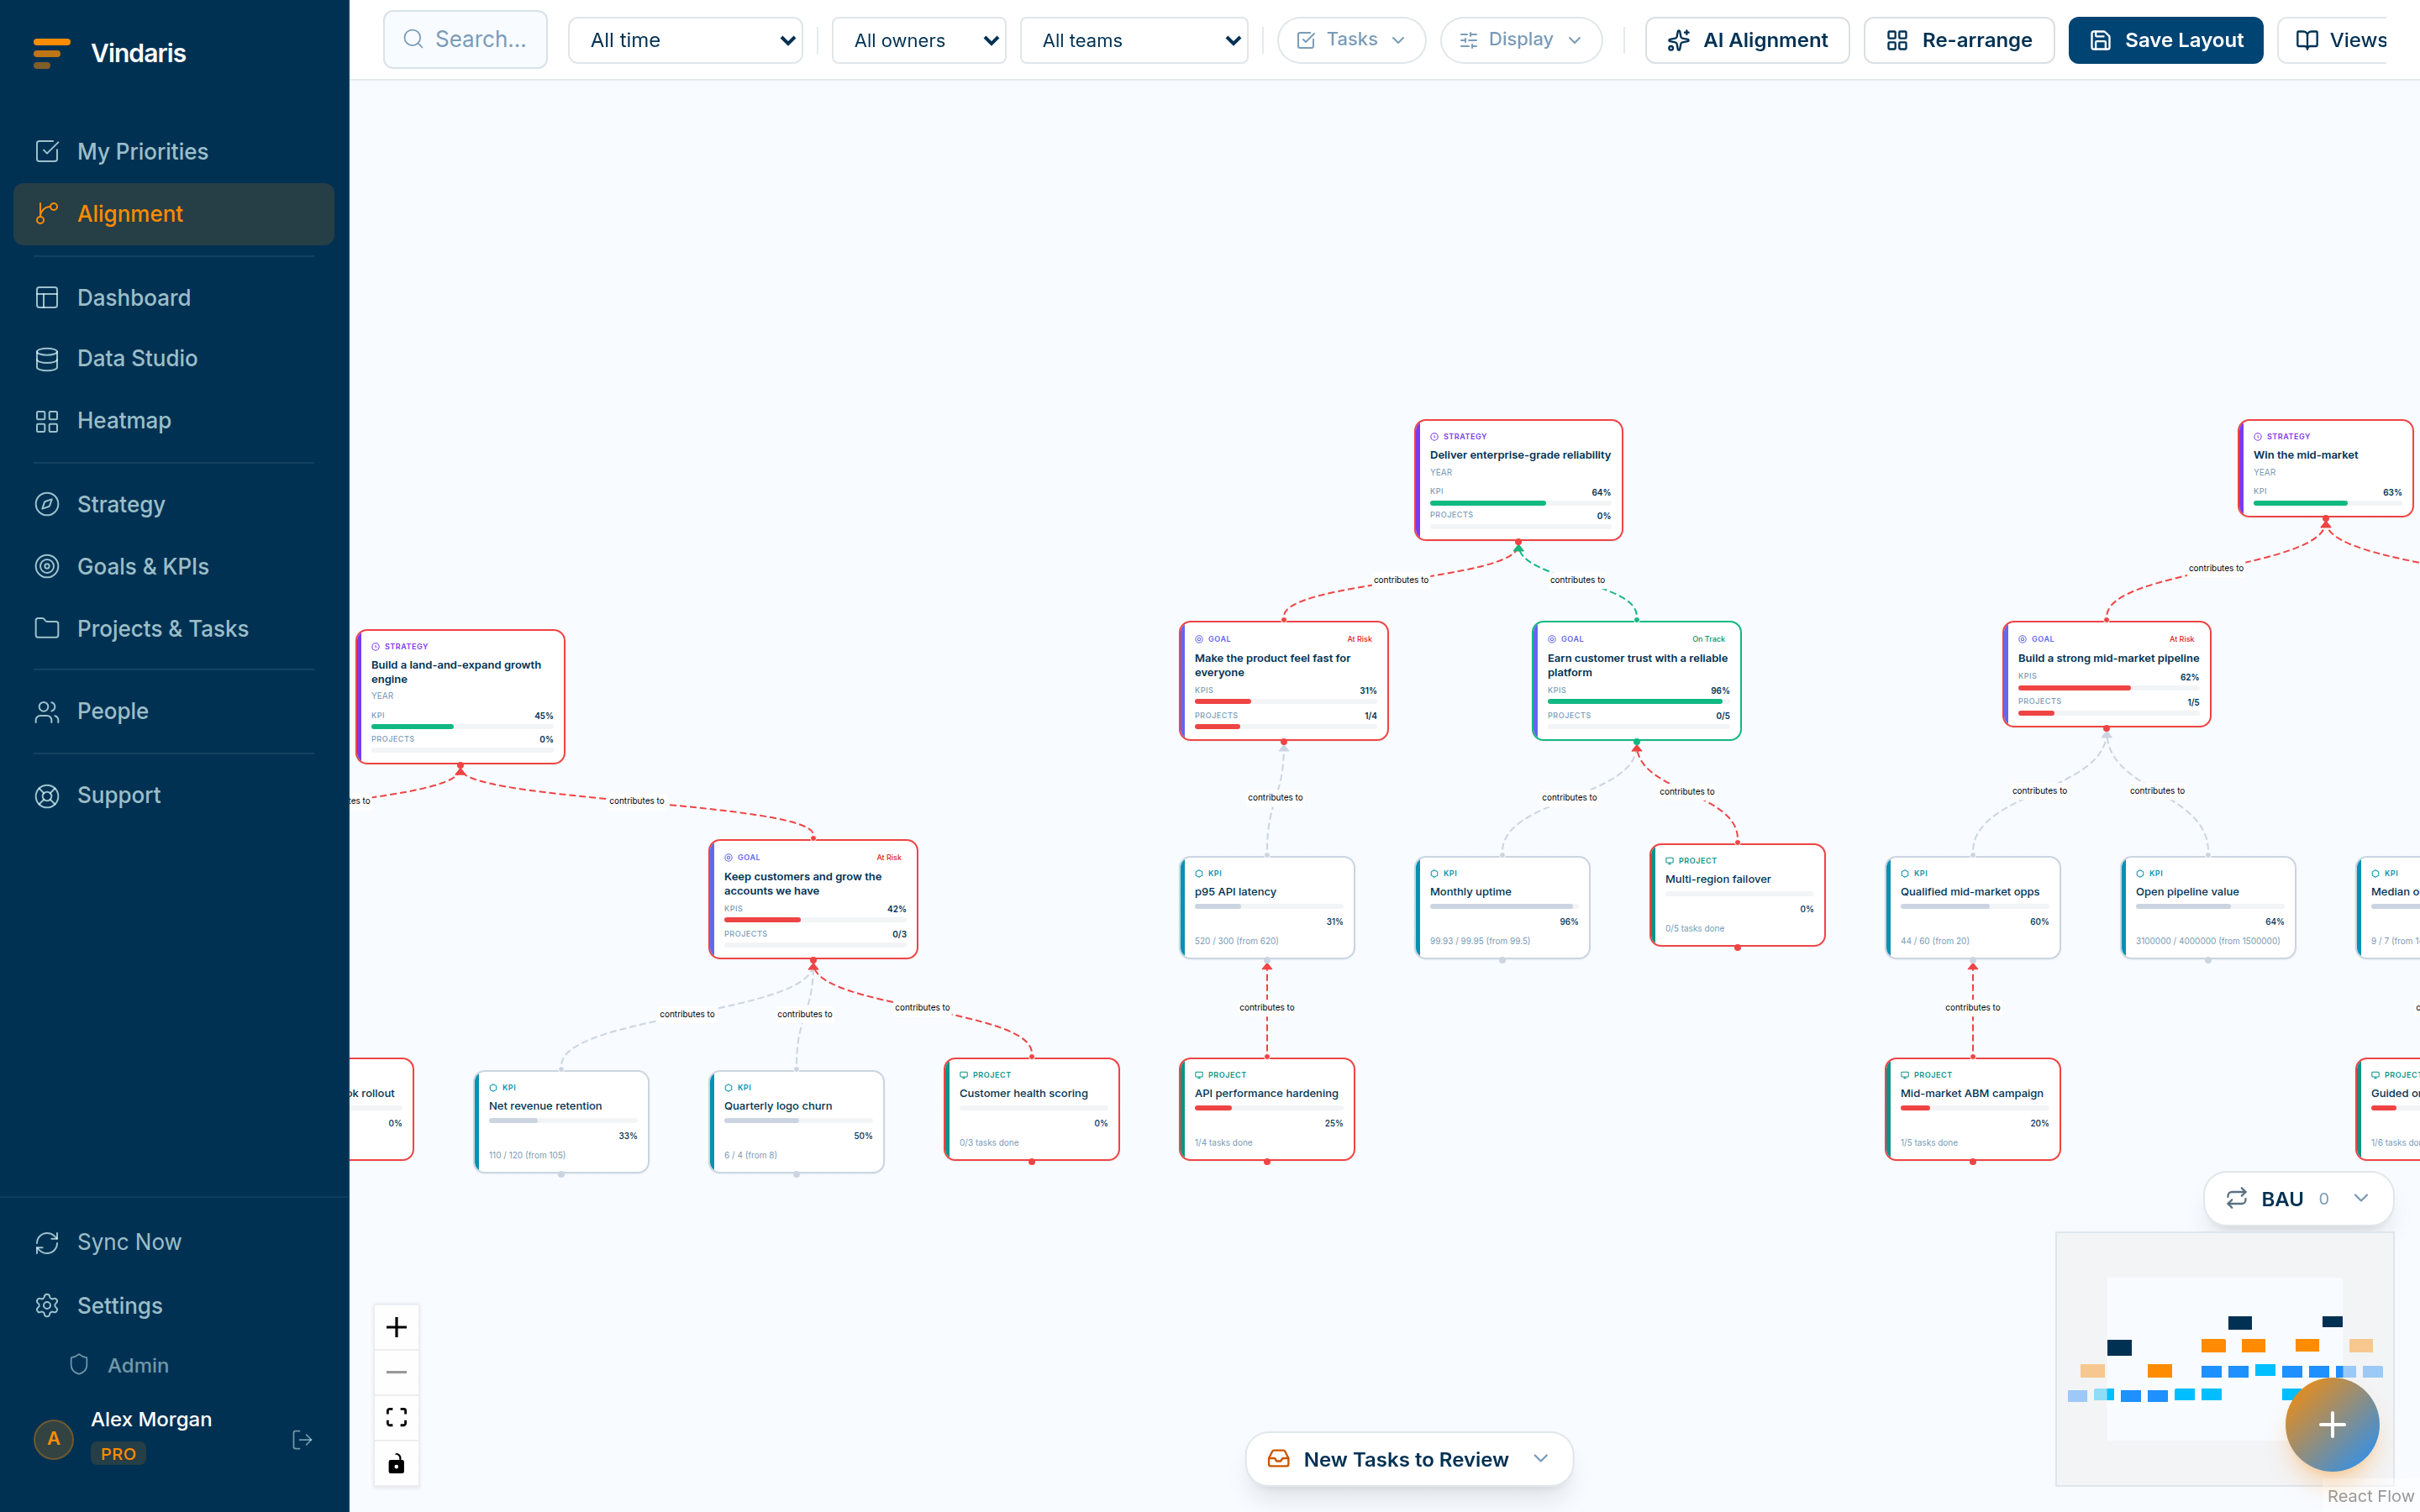2420x1512 pixels.
Task: Expand the Display options dropdown
Action: pos(1520,40)
